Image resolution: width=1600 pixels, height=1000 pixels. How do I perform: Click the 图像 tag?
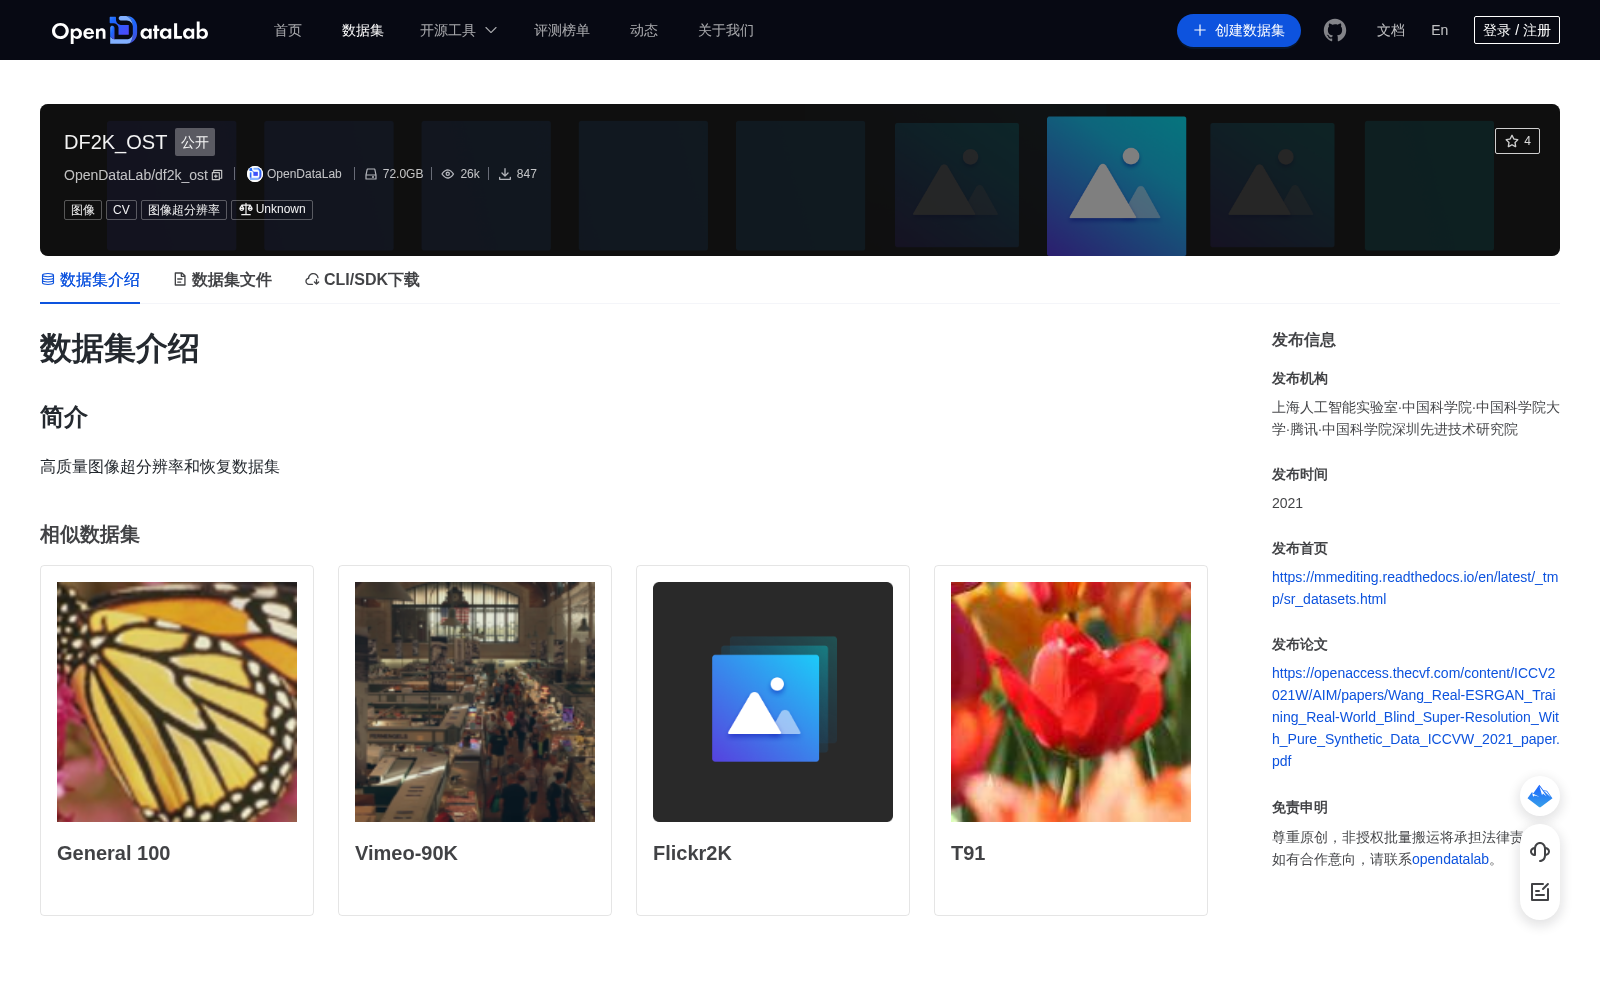[x=83, y=210]
